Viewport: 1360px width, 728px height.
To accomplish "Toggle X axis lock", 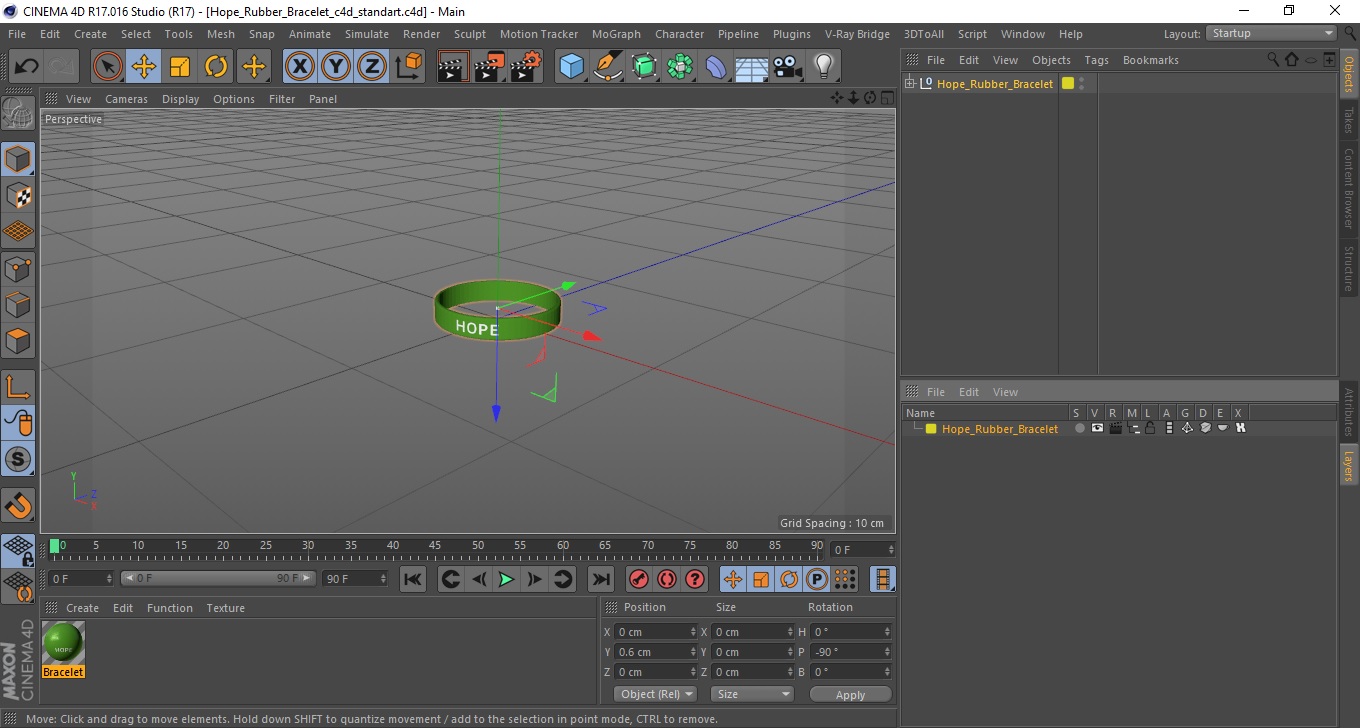I will 300,67.
